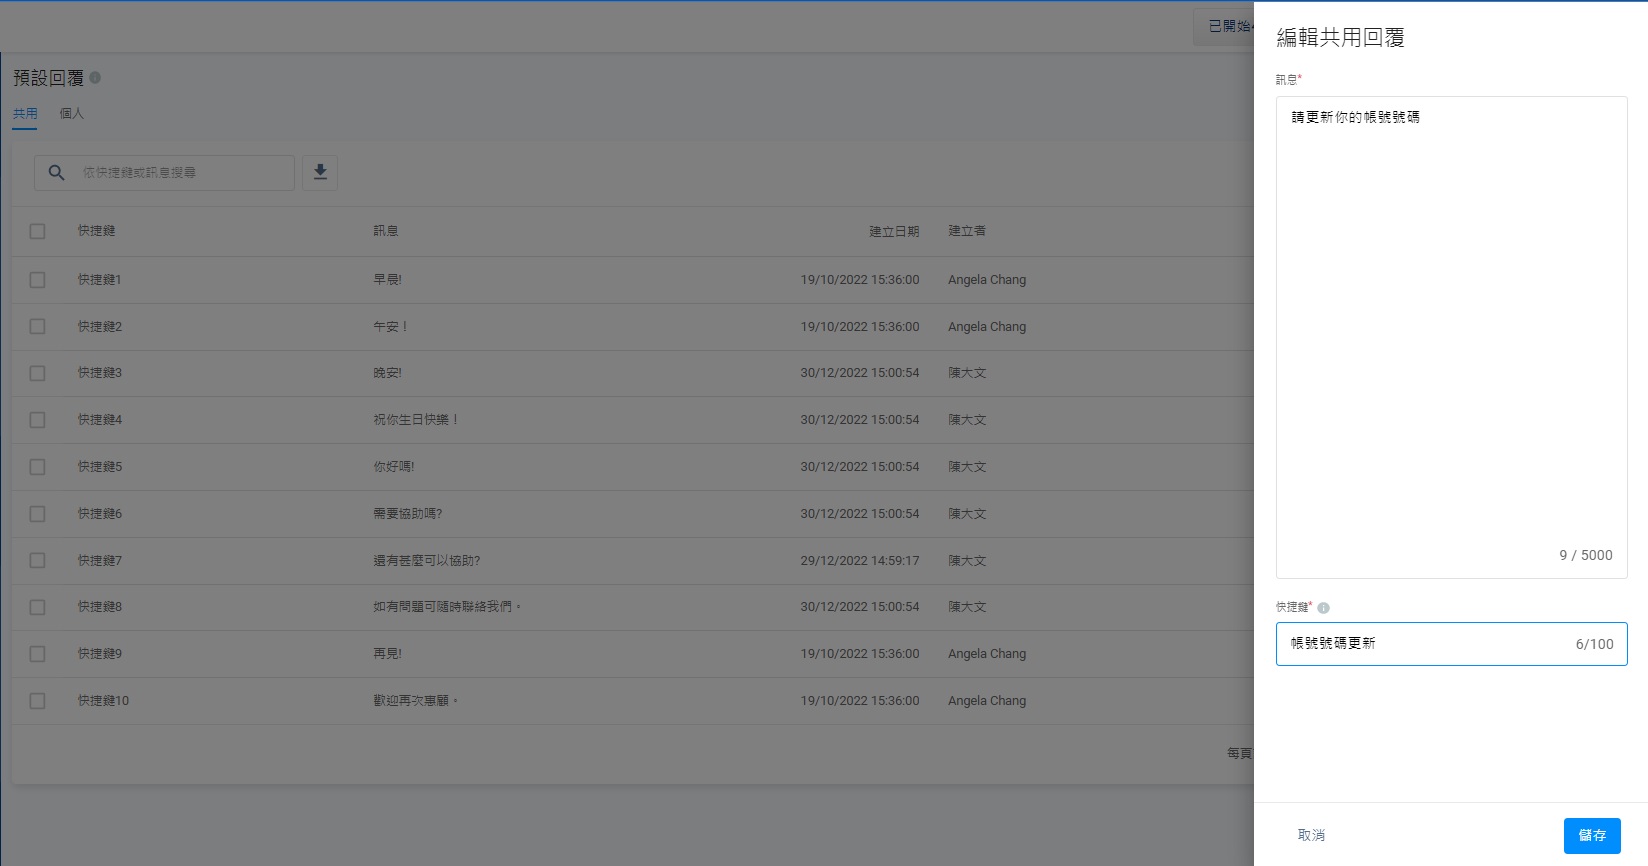Check the box for 快捷鍵5 row
The image size is (1648, 866).
point(38,467)
